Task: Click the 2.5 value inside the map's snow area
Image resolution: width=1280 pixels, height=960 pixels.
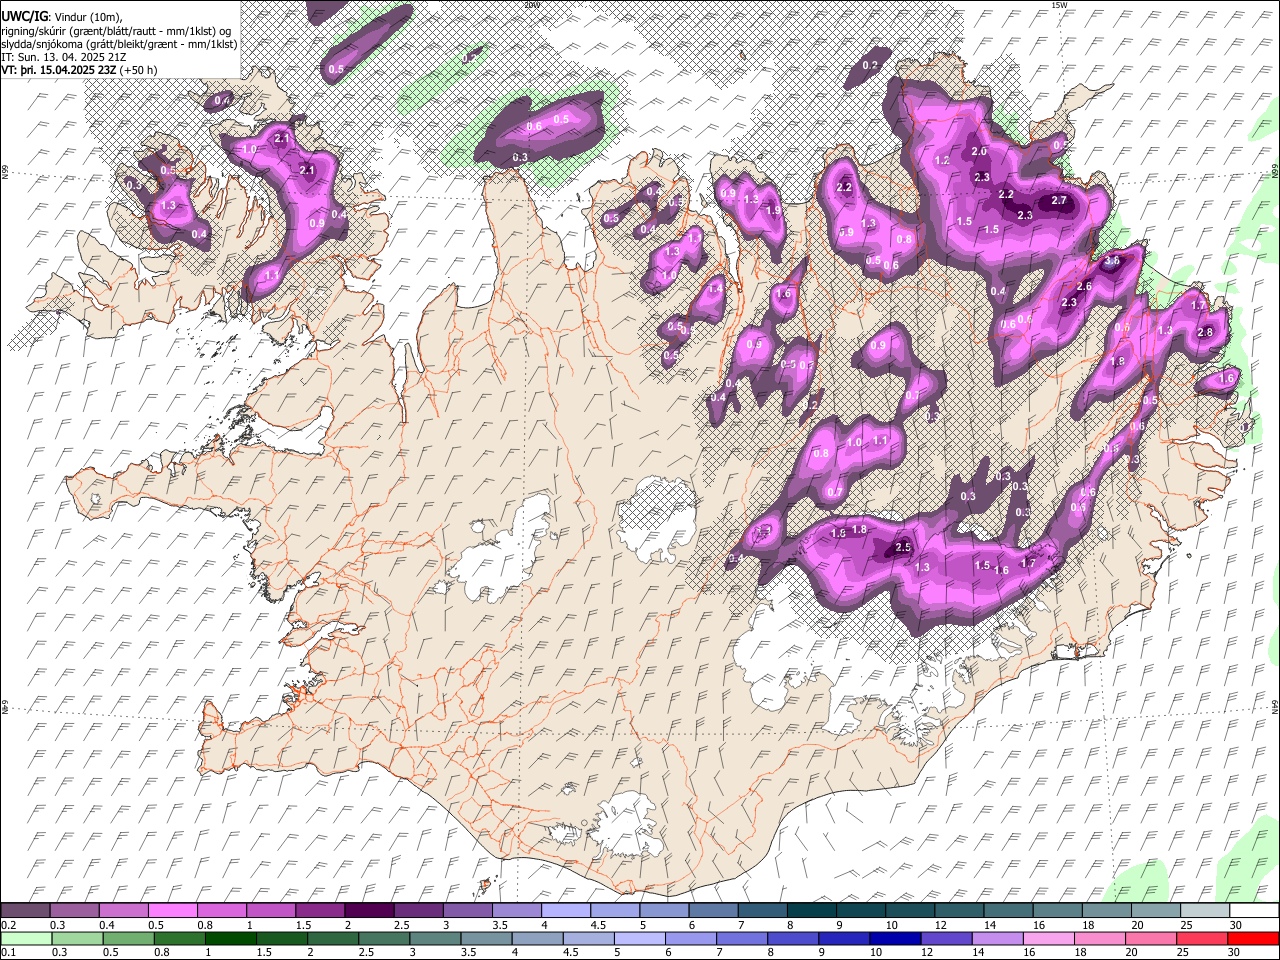Action: pyautogui.click(x=903, y=547)
